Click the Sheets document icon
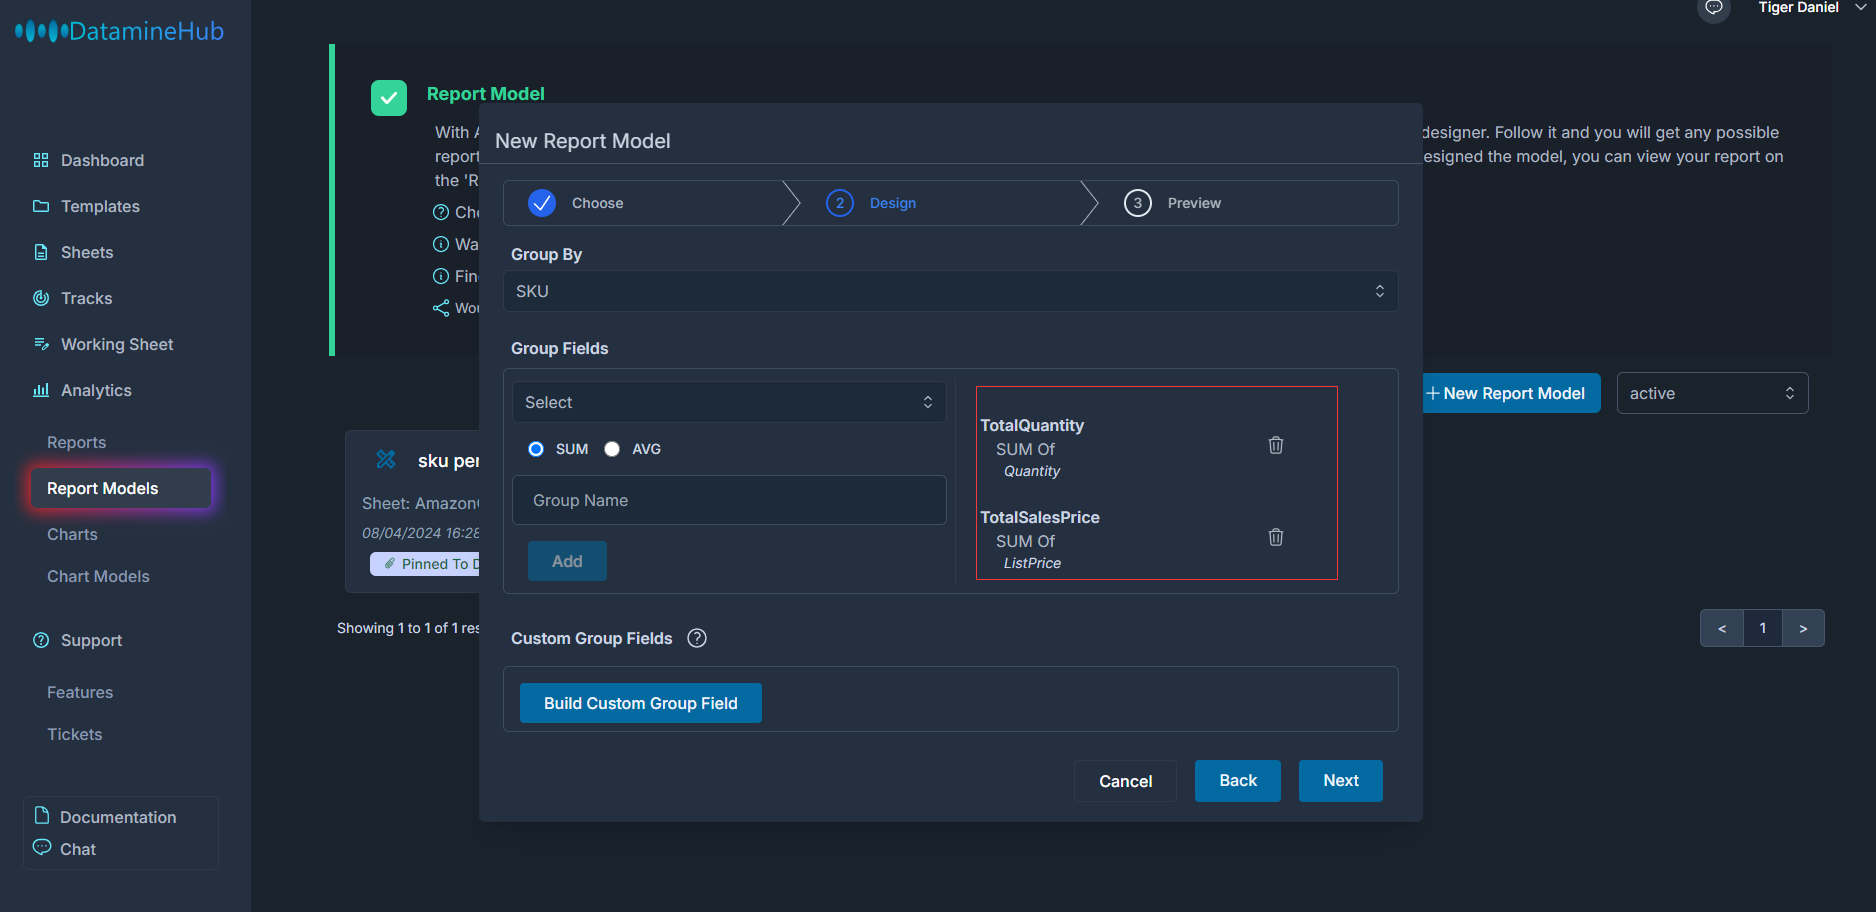Image resolution: width=1876 pixels, height=912 pixels. [x=41, y=252]
